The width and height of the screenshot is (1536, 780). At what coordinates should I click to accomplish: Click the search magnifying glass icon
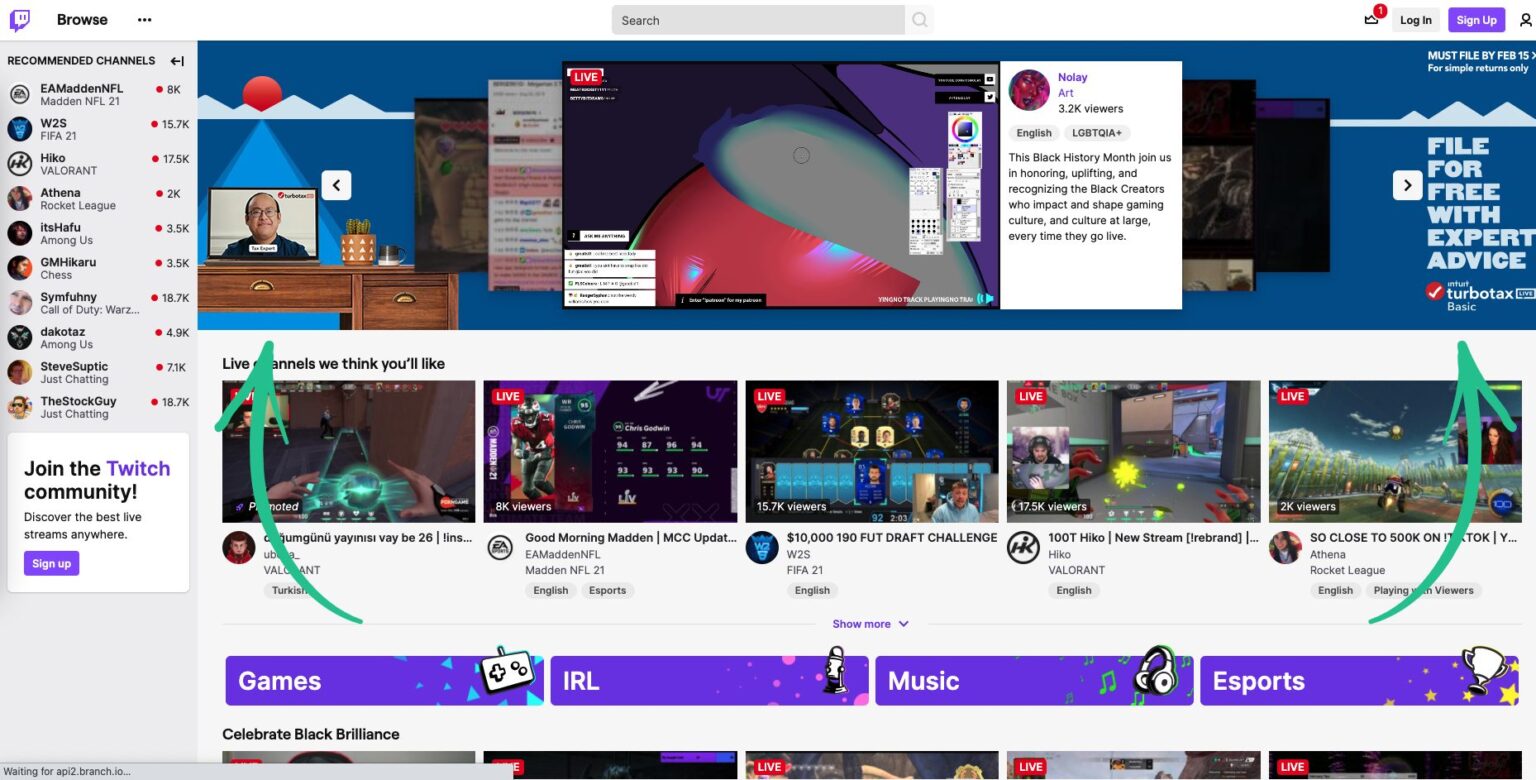(x=918, y=20)
